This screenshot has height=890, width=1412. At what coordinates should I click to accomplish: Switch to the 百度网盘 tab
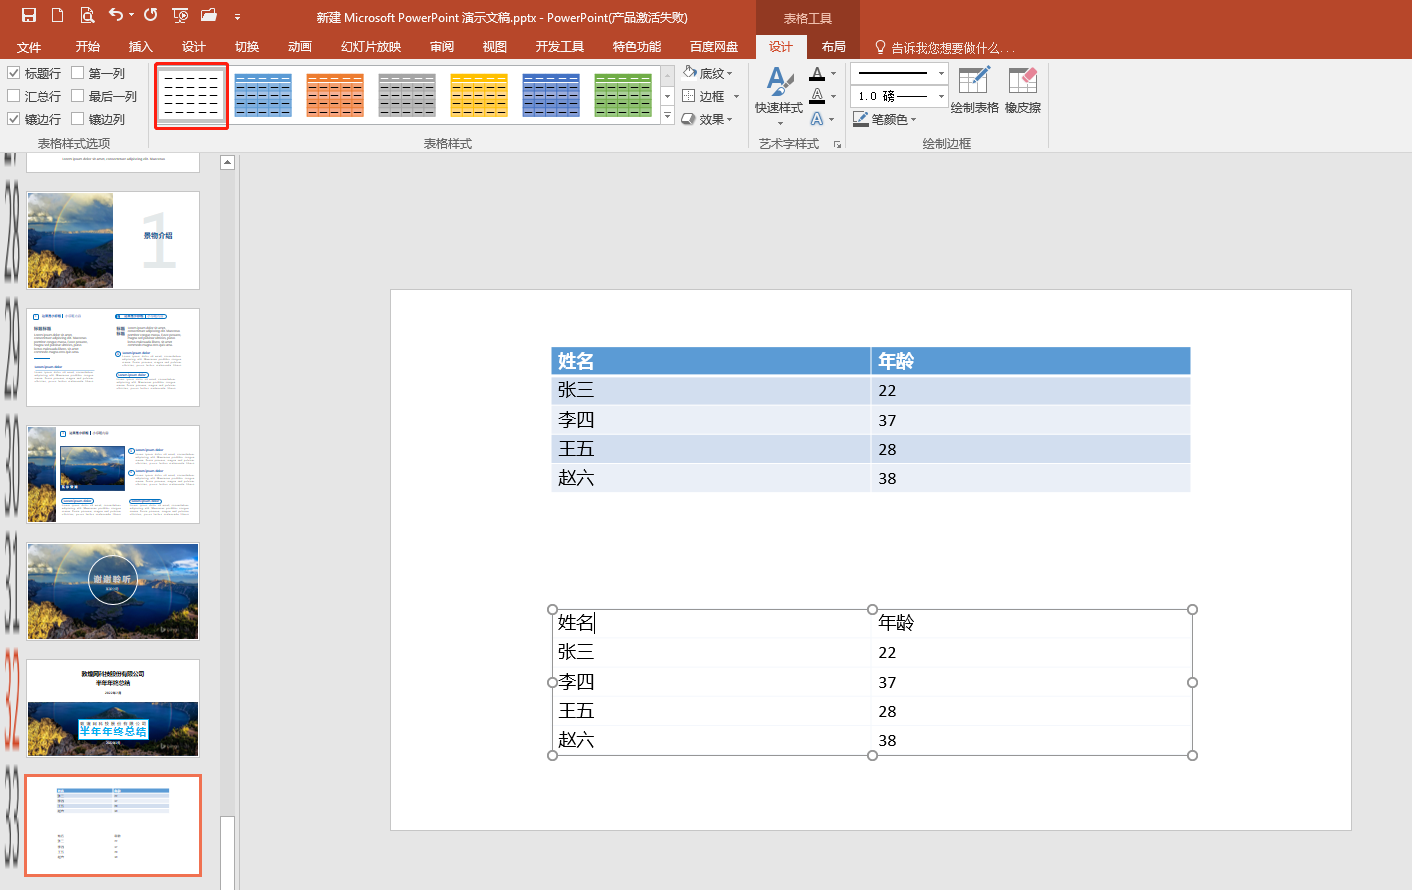714,47
